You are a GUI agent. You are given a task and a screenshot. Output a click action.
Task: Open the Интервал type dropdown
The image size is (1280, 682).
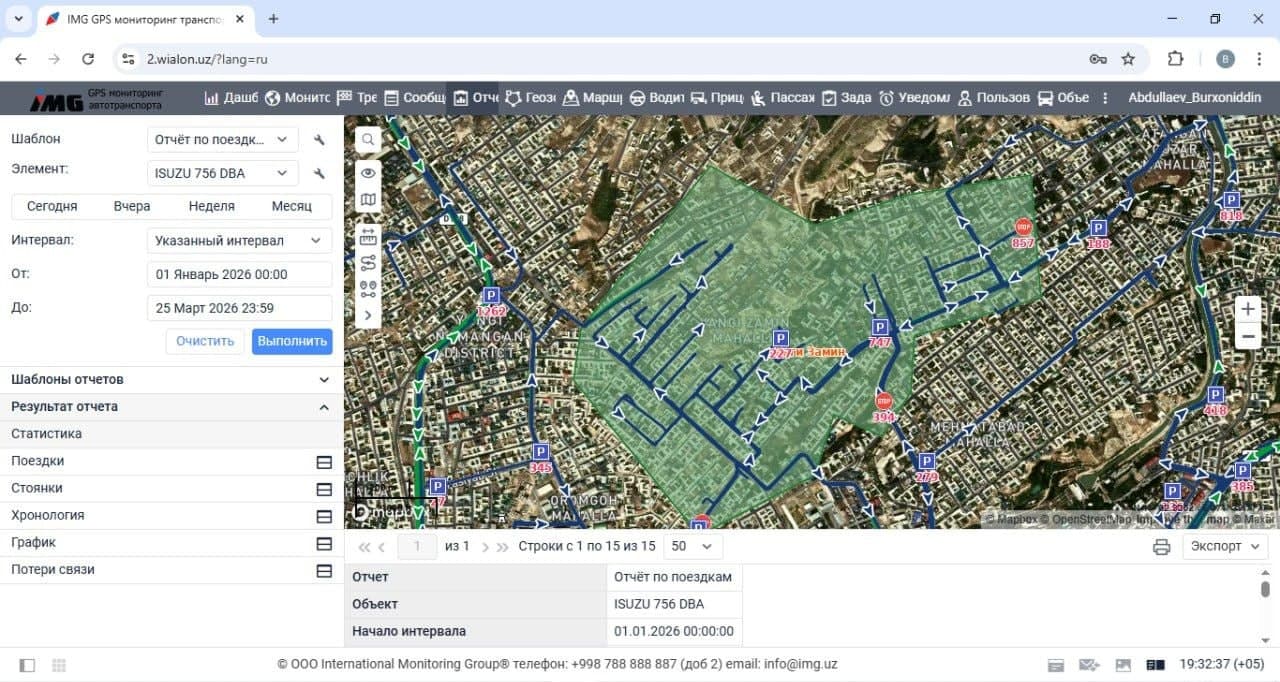click(x=239, y=241)
